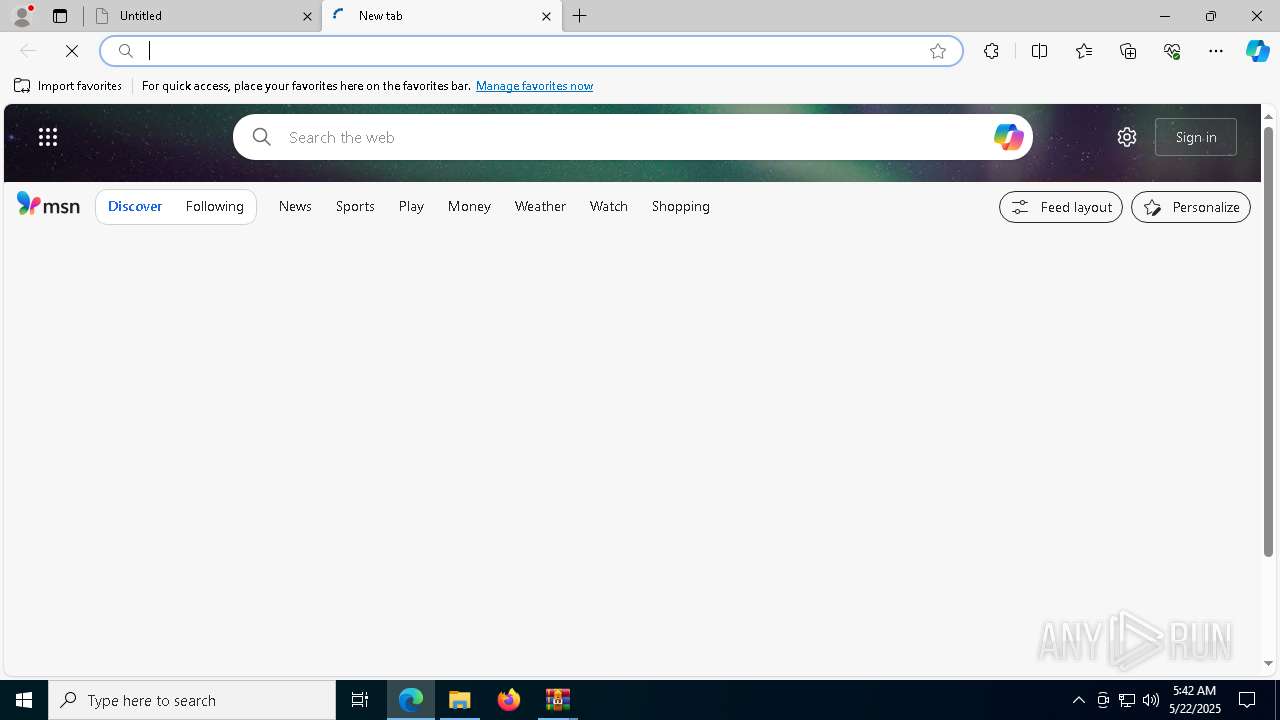Screen dimensions: 1280x720
Task: Open Manage favorites now link
Action: click(534, 86)
